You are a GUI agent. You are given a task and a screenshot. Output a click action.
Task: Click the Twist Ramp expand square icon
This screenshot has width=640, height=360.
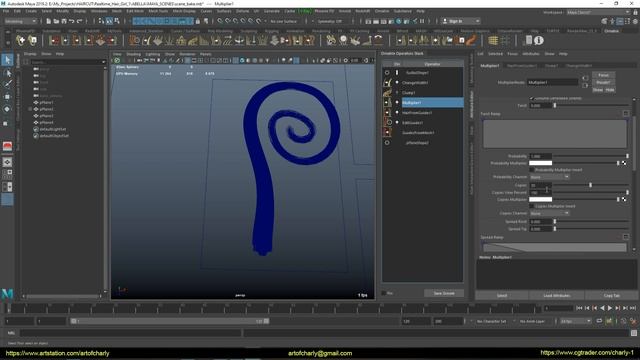(x=625, y=113)
